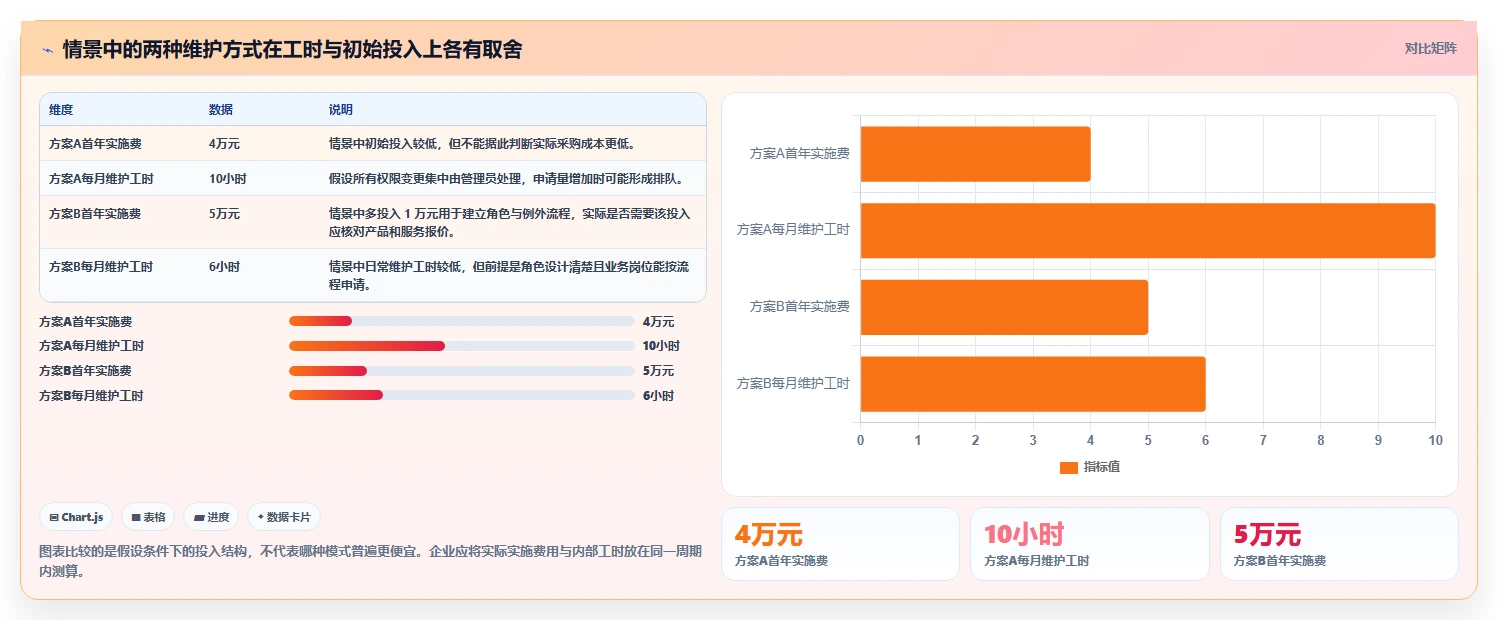The width and height of the screenshot is (1498, 620).
Task: Click table cell 方案B每月维护工时
Action: pos(101,266)
